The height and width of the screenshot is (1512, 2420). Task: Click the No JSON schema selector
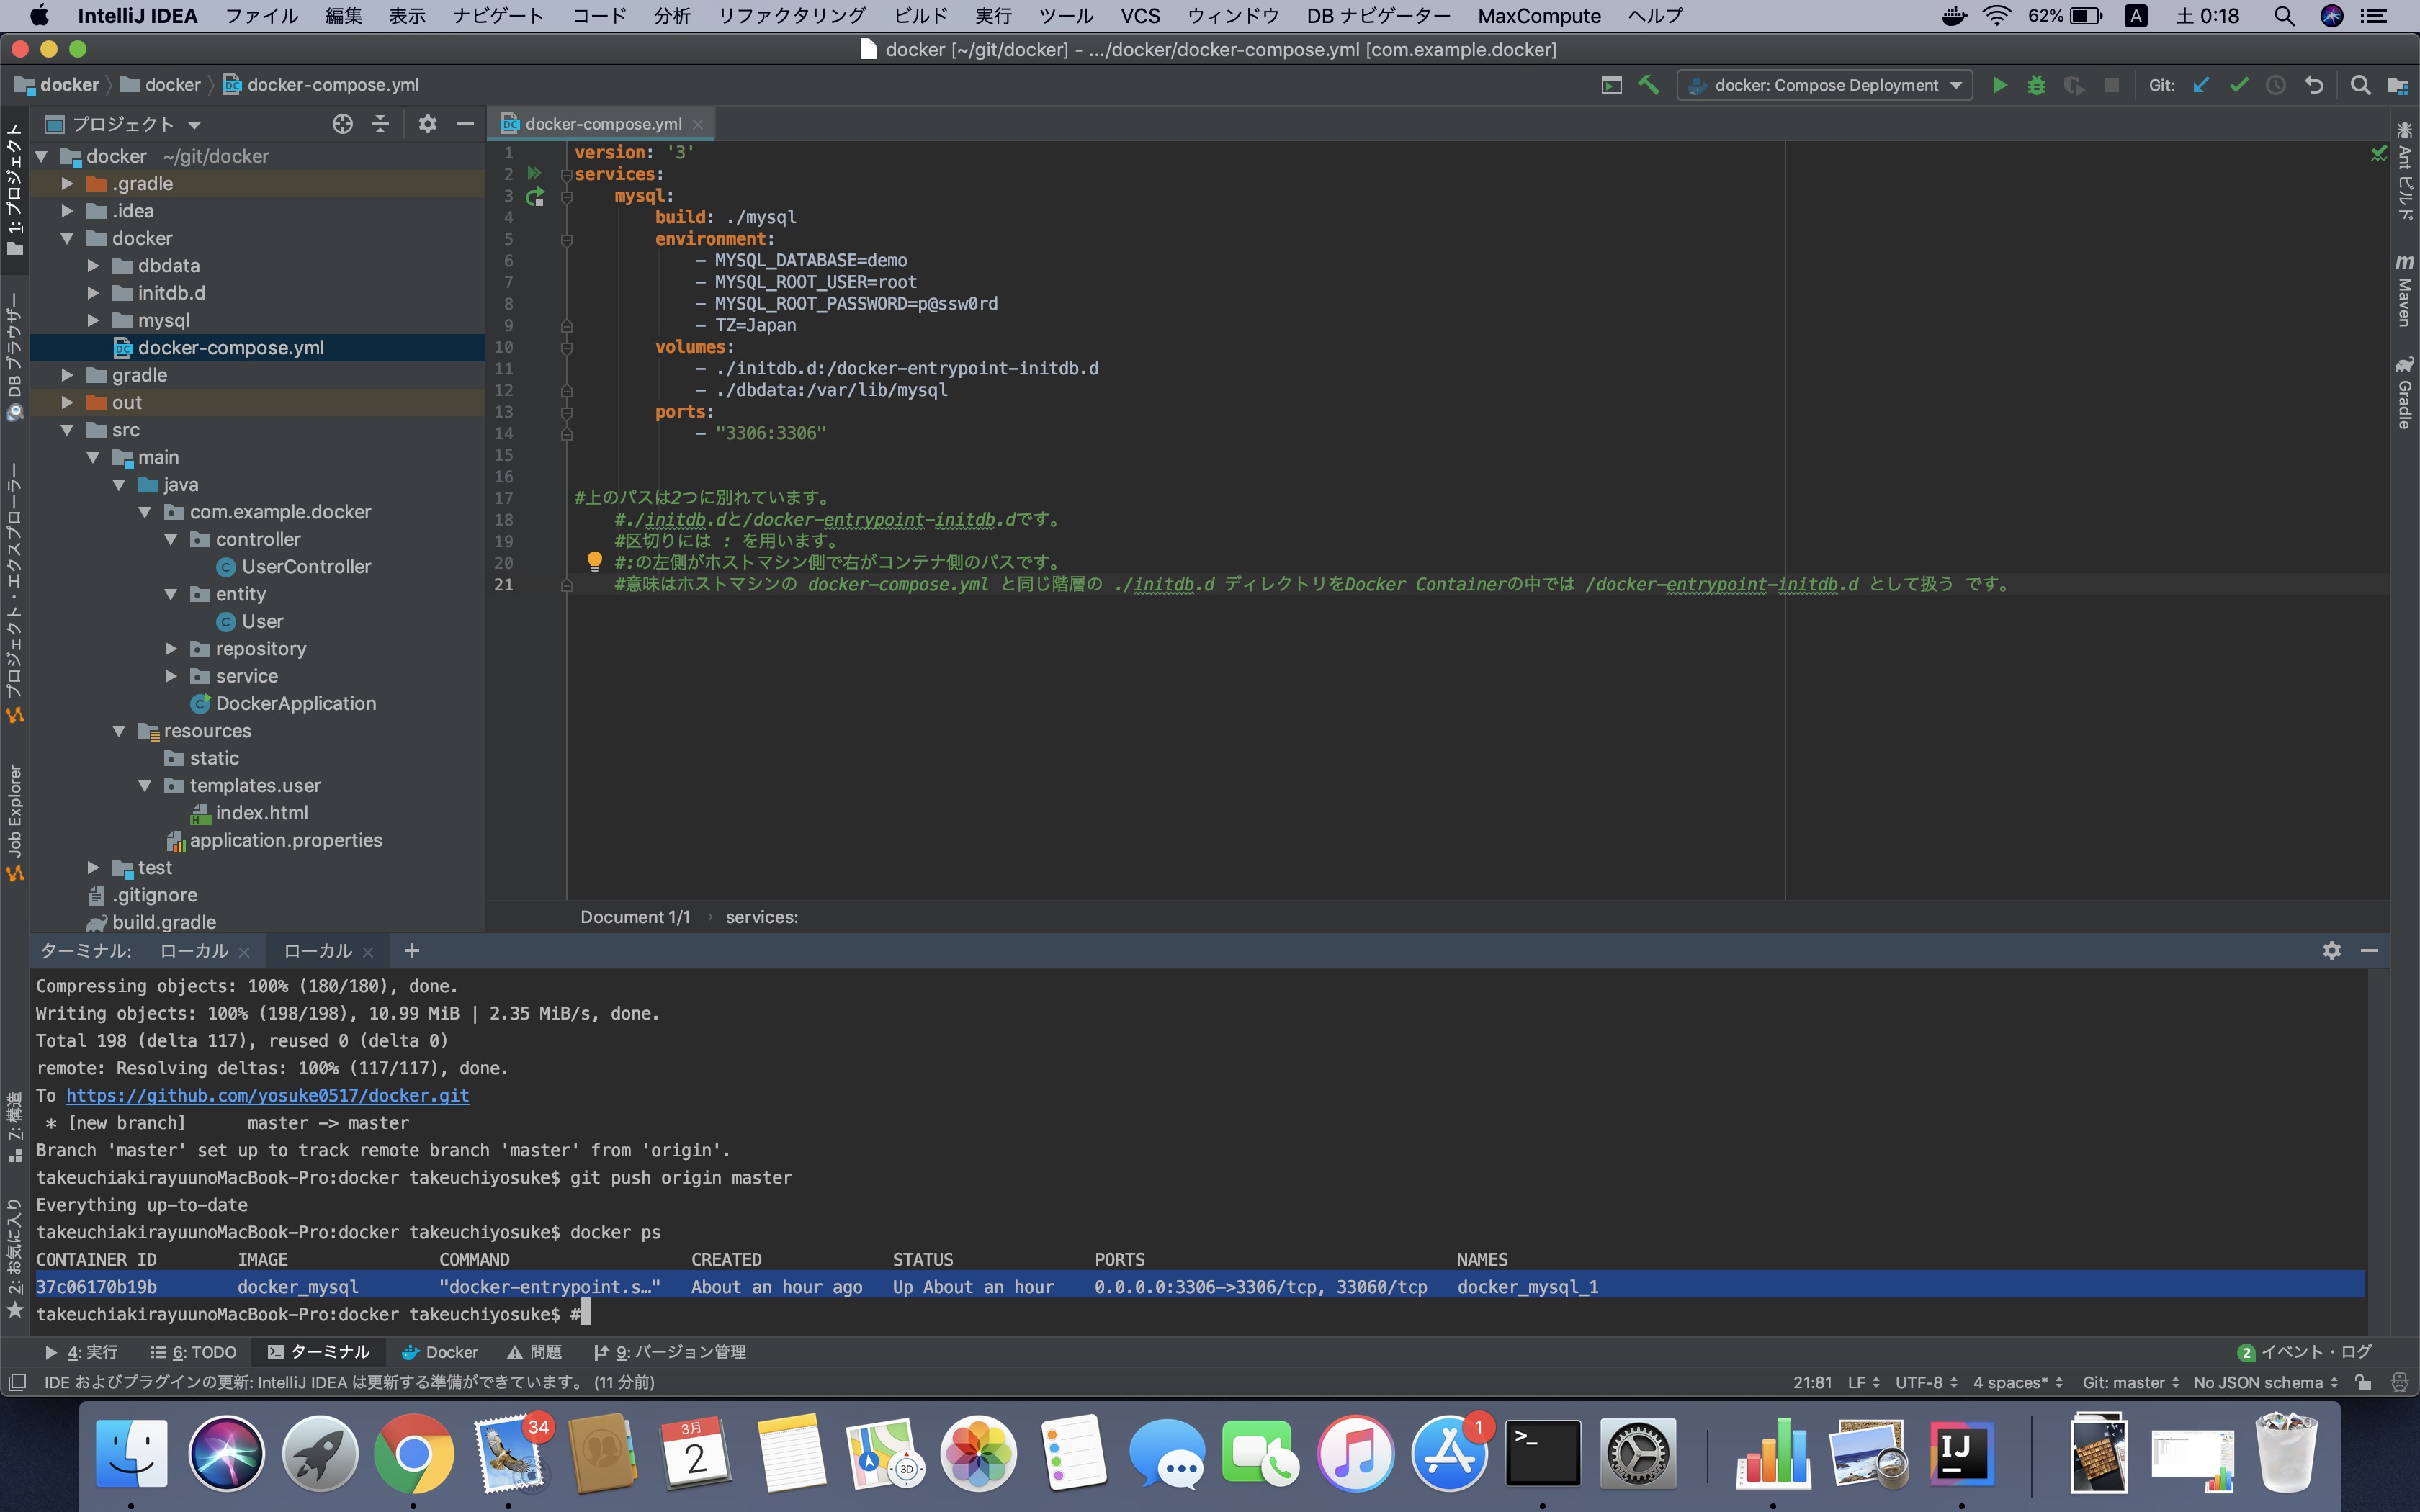(2265, 1382)
